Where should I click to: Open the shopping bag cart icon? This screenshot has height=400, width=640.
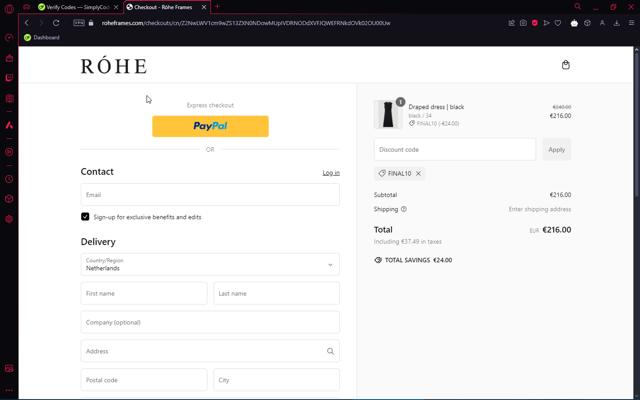[x=565, y=65]
